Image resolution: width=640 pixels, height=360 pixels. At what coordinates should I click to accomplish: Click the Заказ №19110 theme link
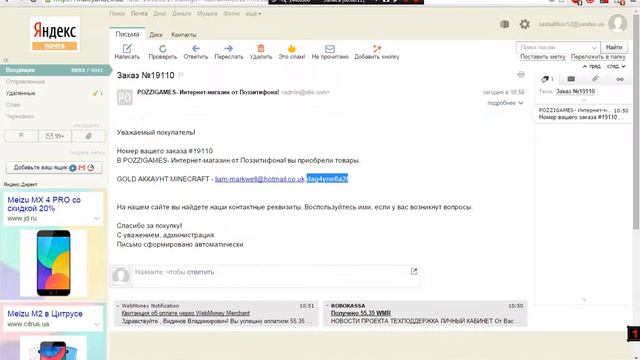click(x=575, y=91)
